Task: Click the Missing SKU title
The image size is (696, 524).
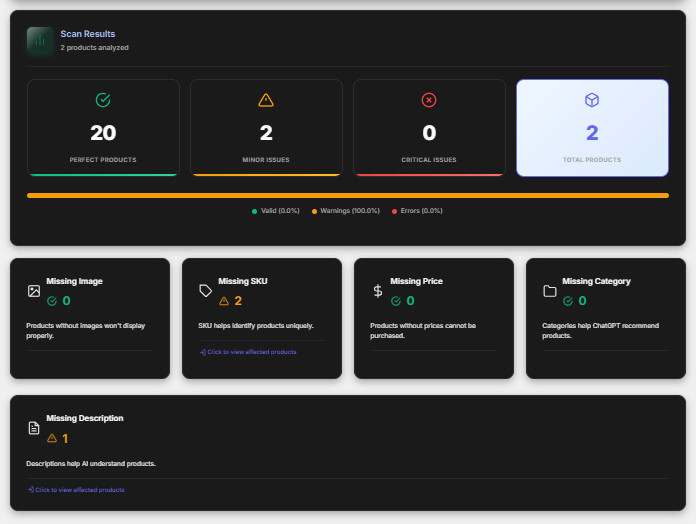Action: coord(243,281)
